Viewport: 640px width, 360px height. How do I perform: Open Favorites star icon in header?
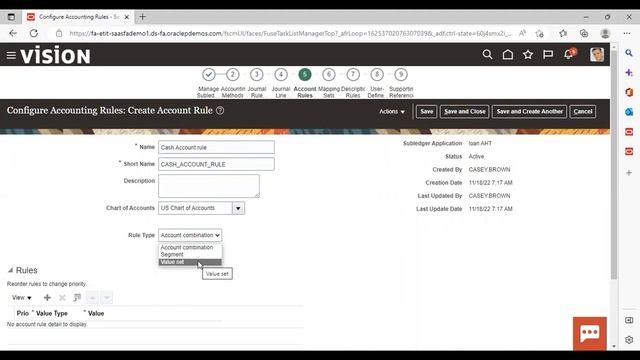pyautogui.click(x=528, y=54)
